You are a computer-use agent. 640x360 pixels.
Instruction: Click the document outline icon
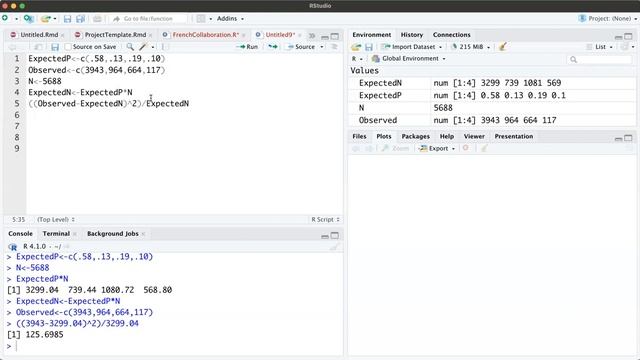pyautogui.click(x=334, y=47)
